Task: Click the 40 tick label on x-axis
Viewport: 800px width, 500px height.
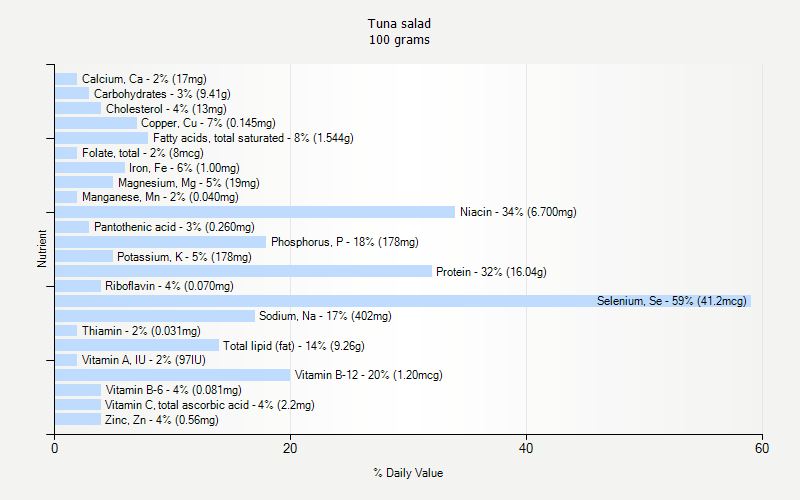Action: point(526,449)
